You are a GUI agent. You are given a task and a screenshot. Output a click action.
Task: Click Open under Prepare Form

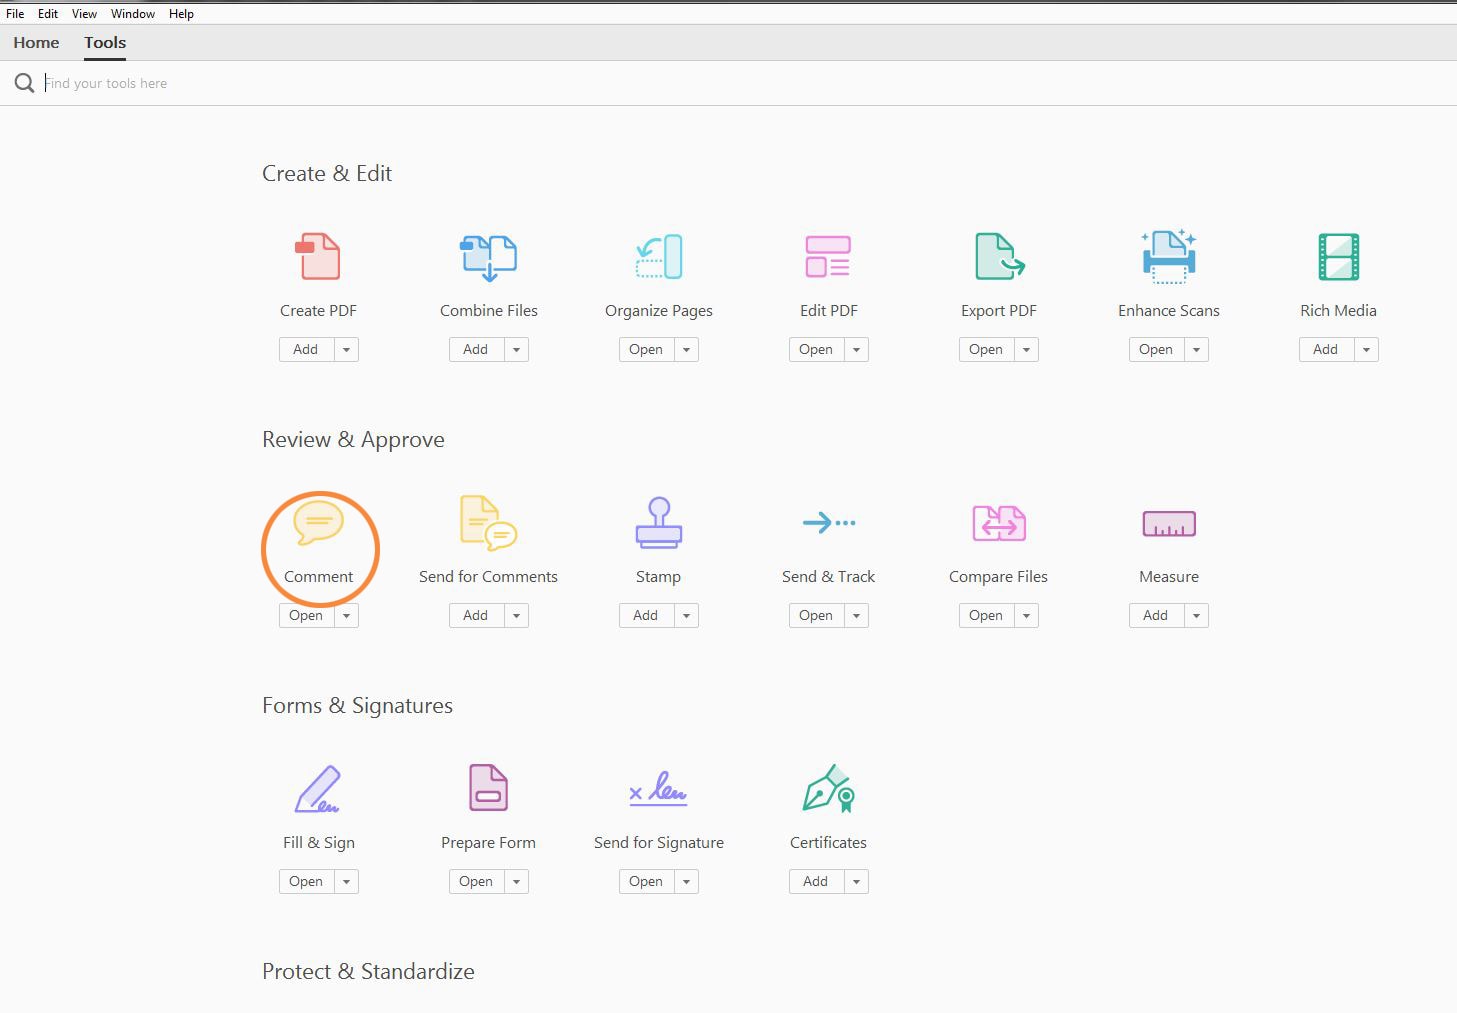476,881
